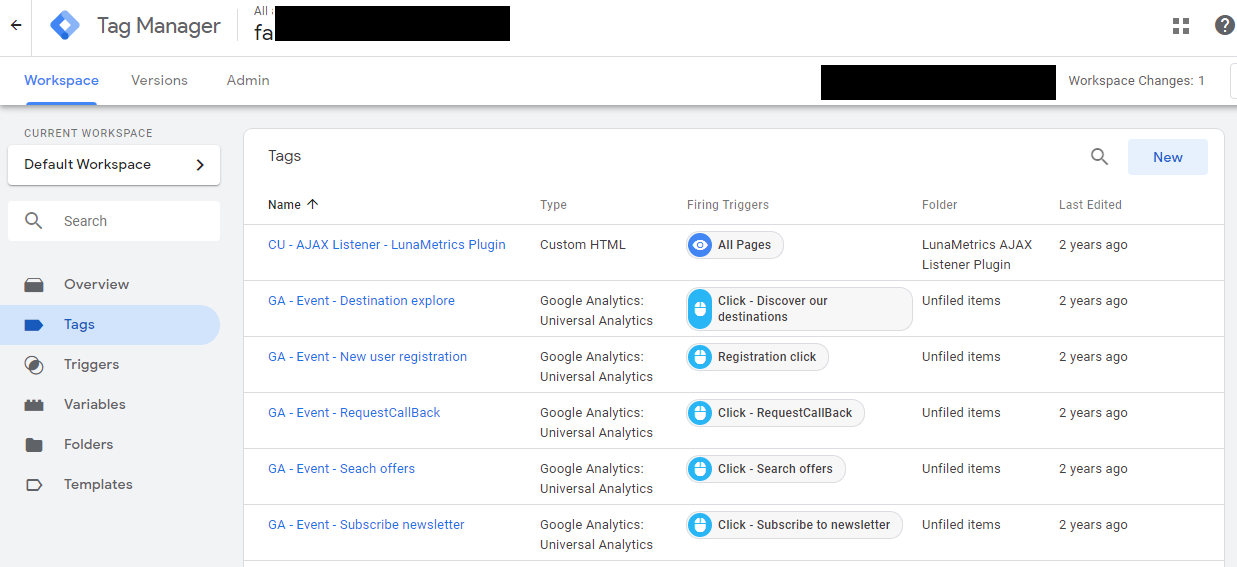Open GA - Event - Destination explore tag
Screen dimensions: 1237x567
361,301
